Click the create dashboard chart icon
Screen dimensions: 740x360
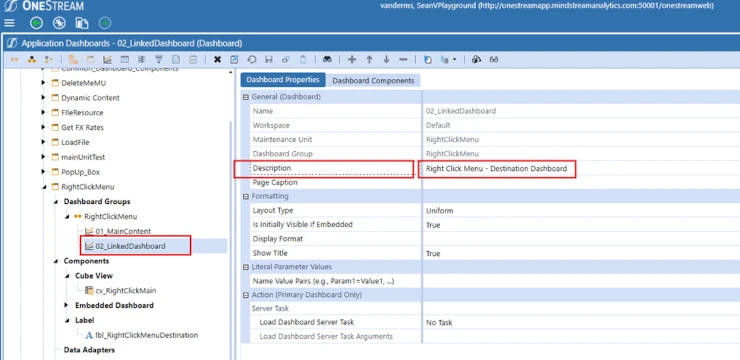coord(108,59)
